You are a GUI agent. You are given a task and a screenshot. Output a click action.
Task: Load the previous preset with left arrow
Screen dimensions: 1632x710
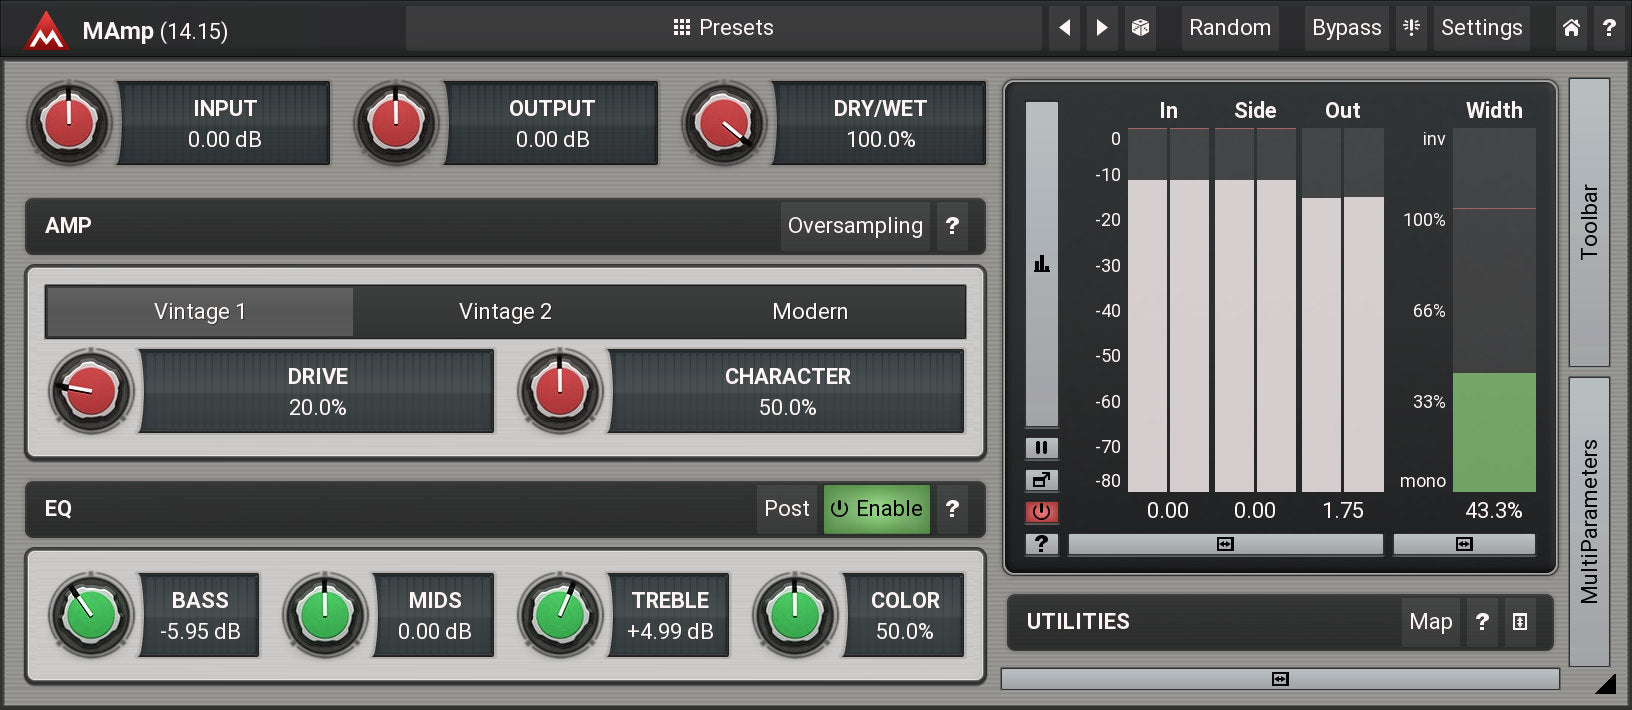pos(1065,28)
